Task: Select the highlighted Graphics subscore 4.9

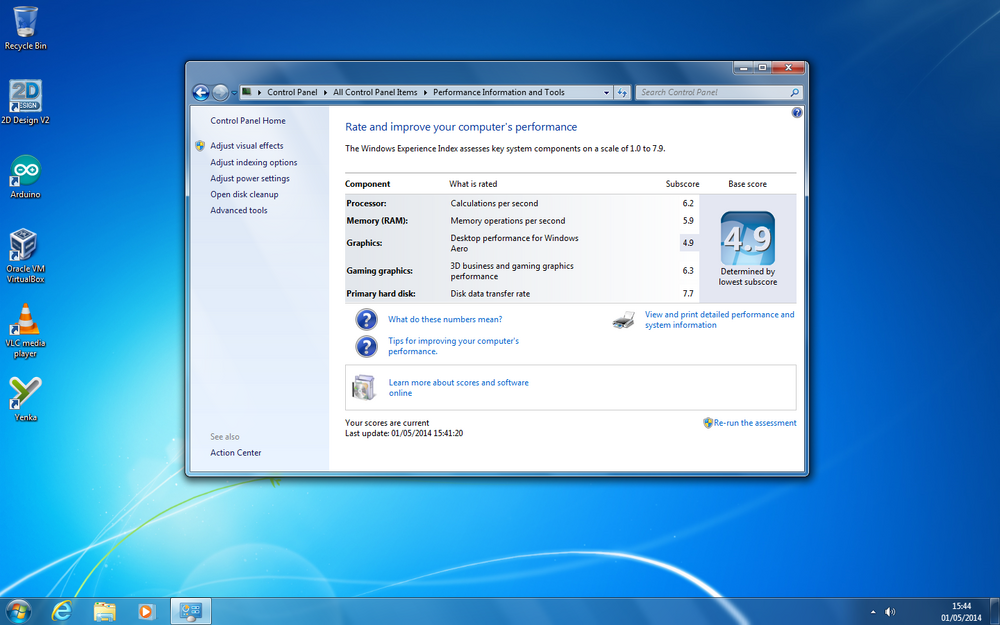Action: pos(688,243)
